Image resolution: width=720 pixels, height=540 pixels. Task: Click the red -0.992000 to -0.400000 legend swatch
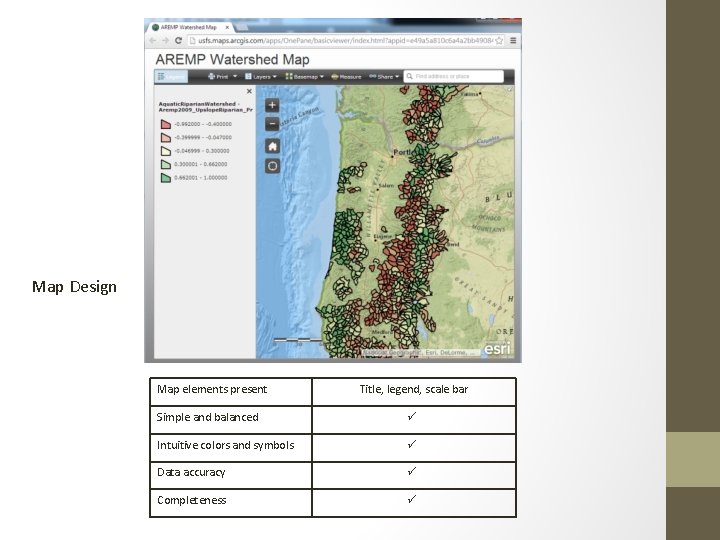point(166,124)
